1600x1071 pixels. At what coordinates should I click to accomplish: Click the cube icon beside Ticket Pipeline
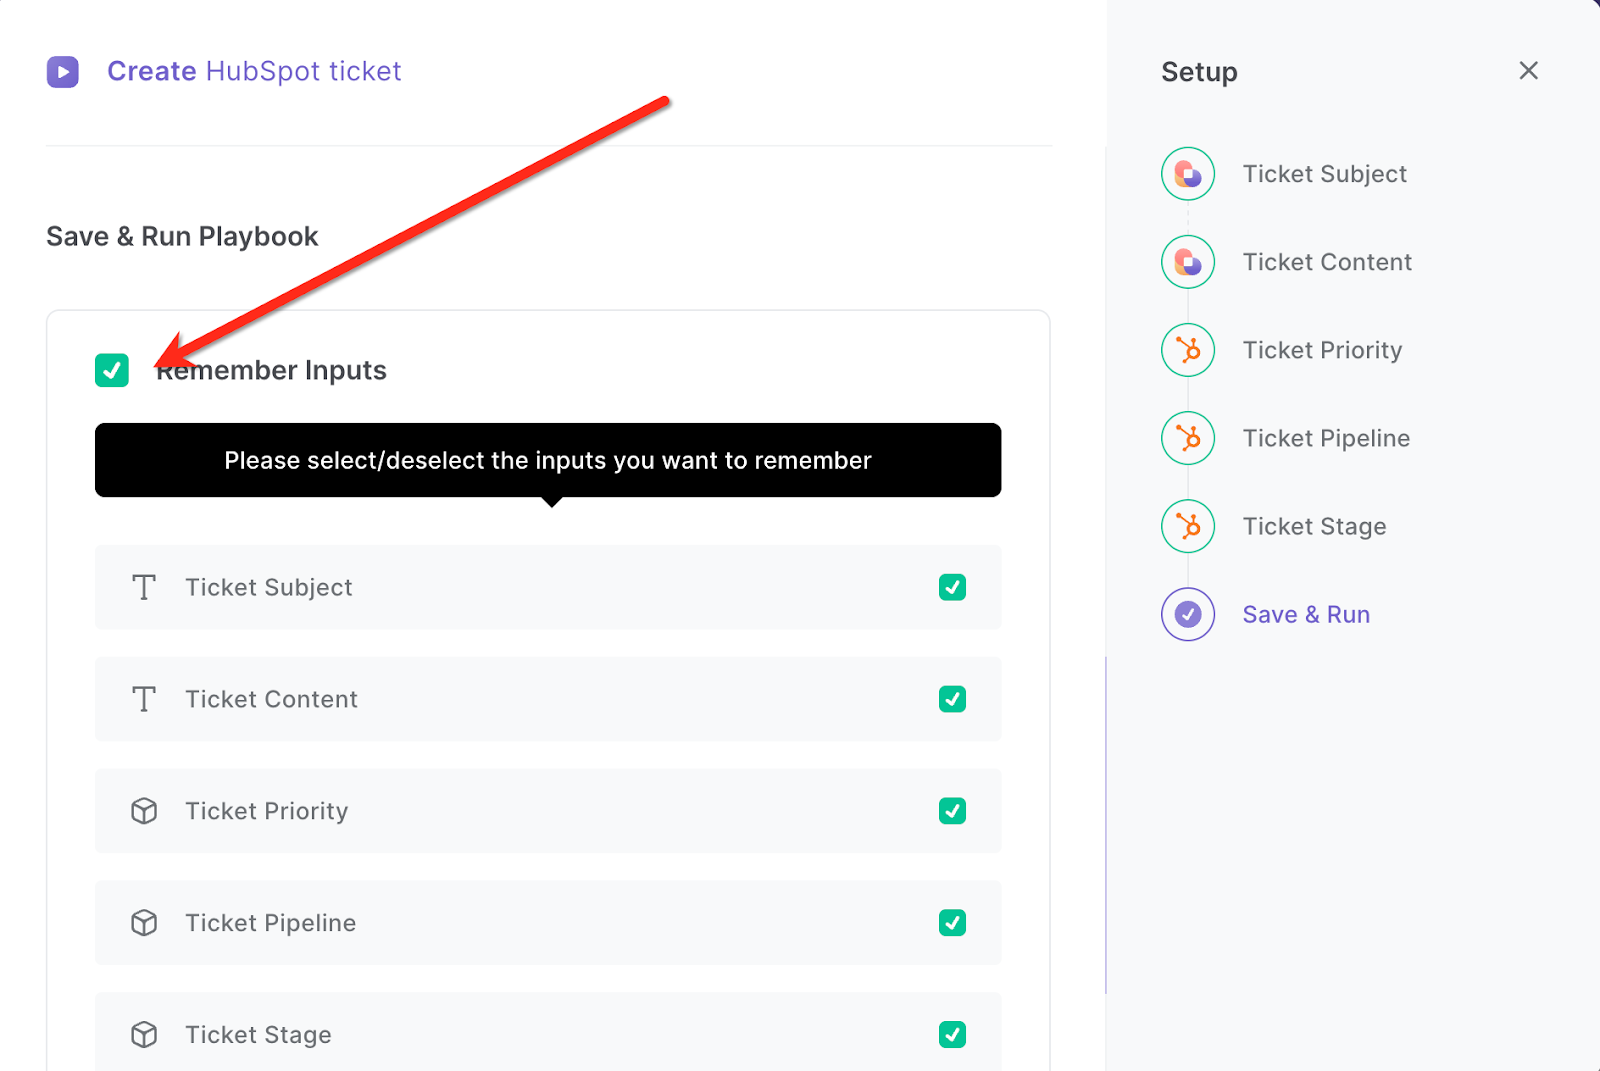coord(144,923)
